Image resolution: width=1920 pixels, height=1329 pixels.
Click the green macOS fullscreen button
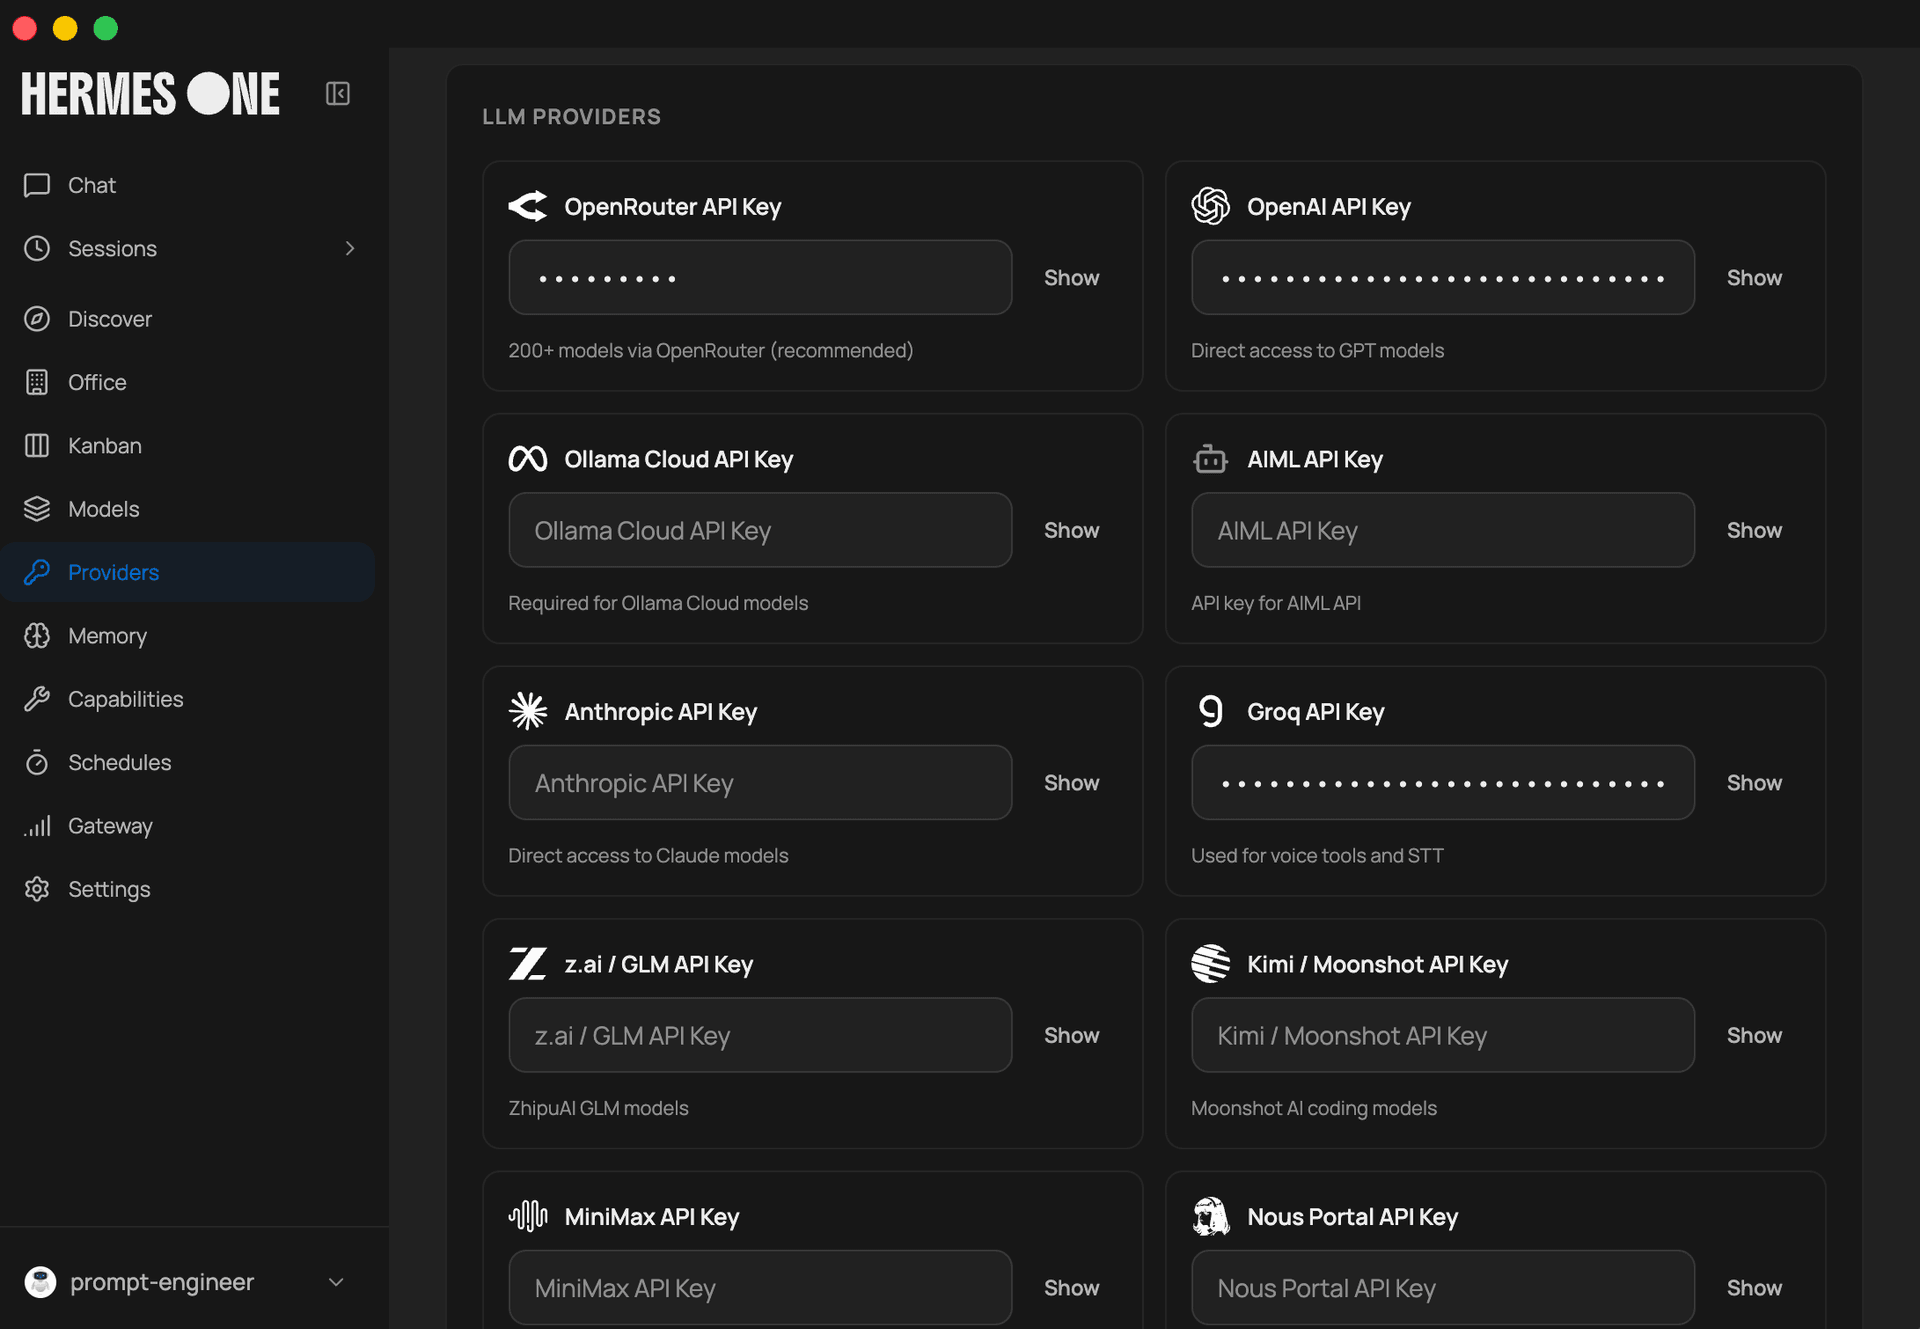[105, 28]
